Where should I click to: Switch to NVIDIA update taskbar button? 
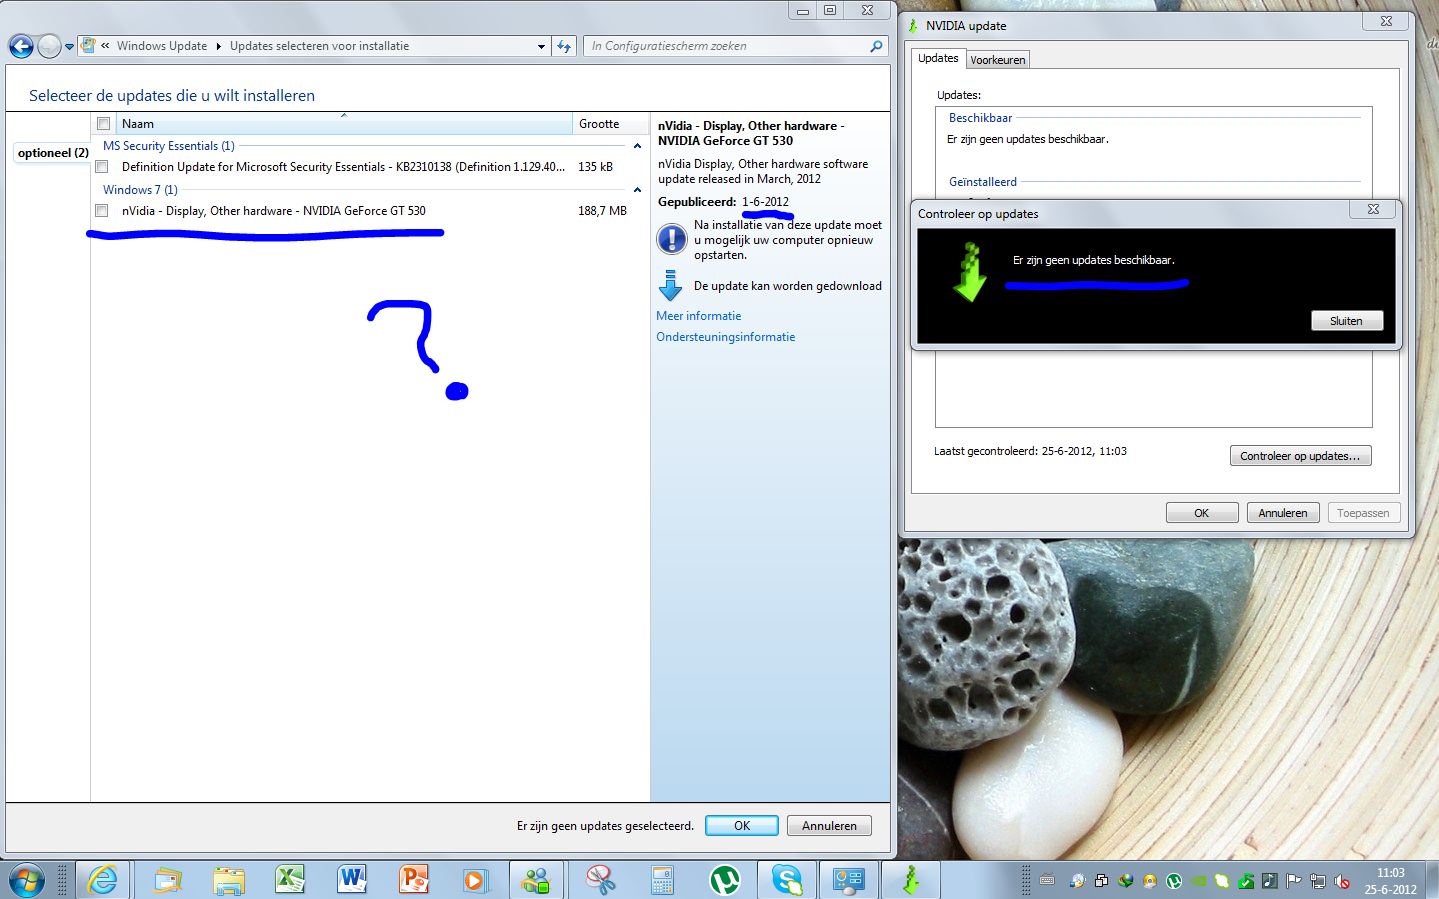pos(910,880)
